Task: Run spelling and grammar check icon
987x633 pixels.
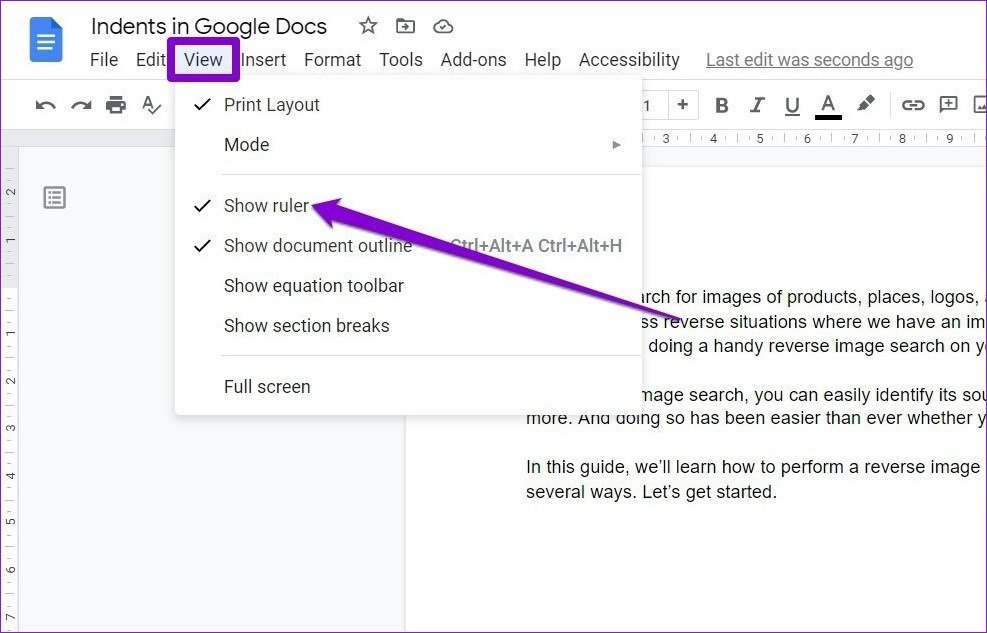Action: 150,104
